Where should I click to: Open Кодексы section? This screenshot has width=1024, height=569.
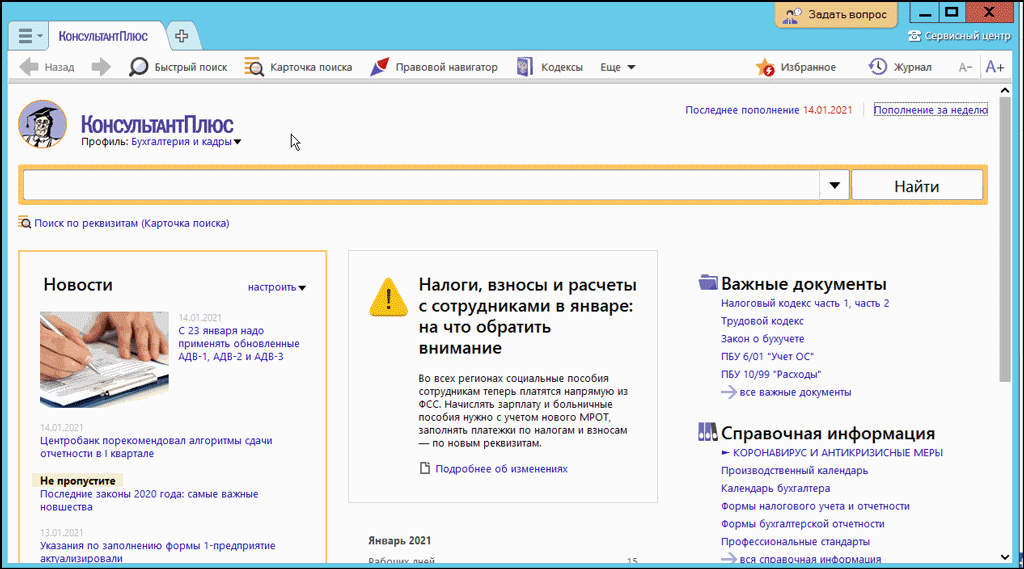[x=549, y=67]
